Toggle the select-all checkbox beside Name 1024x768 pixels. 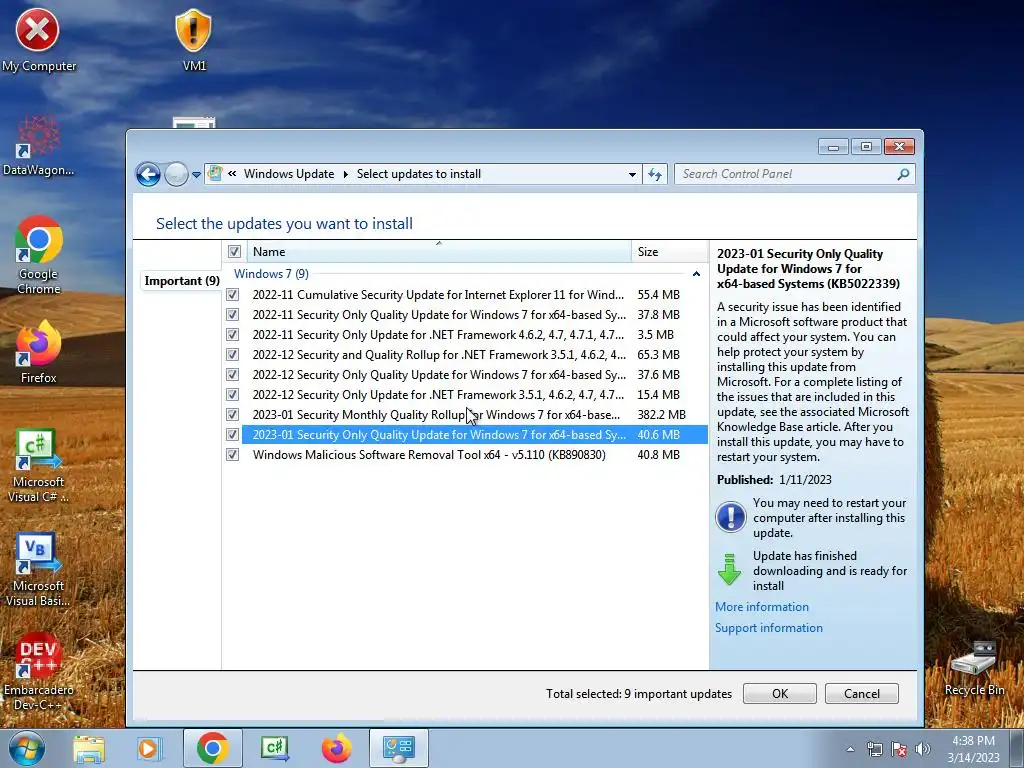click(234, 251)
